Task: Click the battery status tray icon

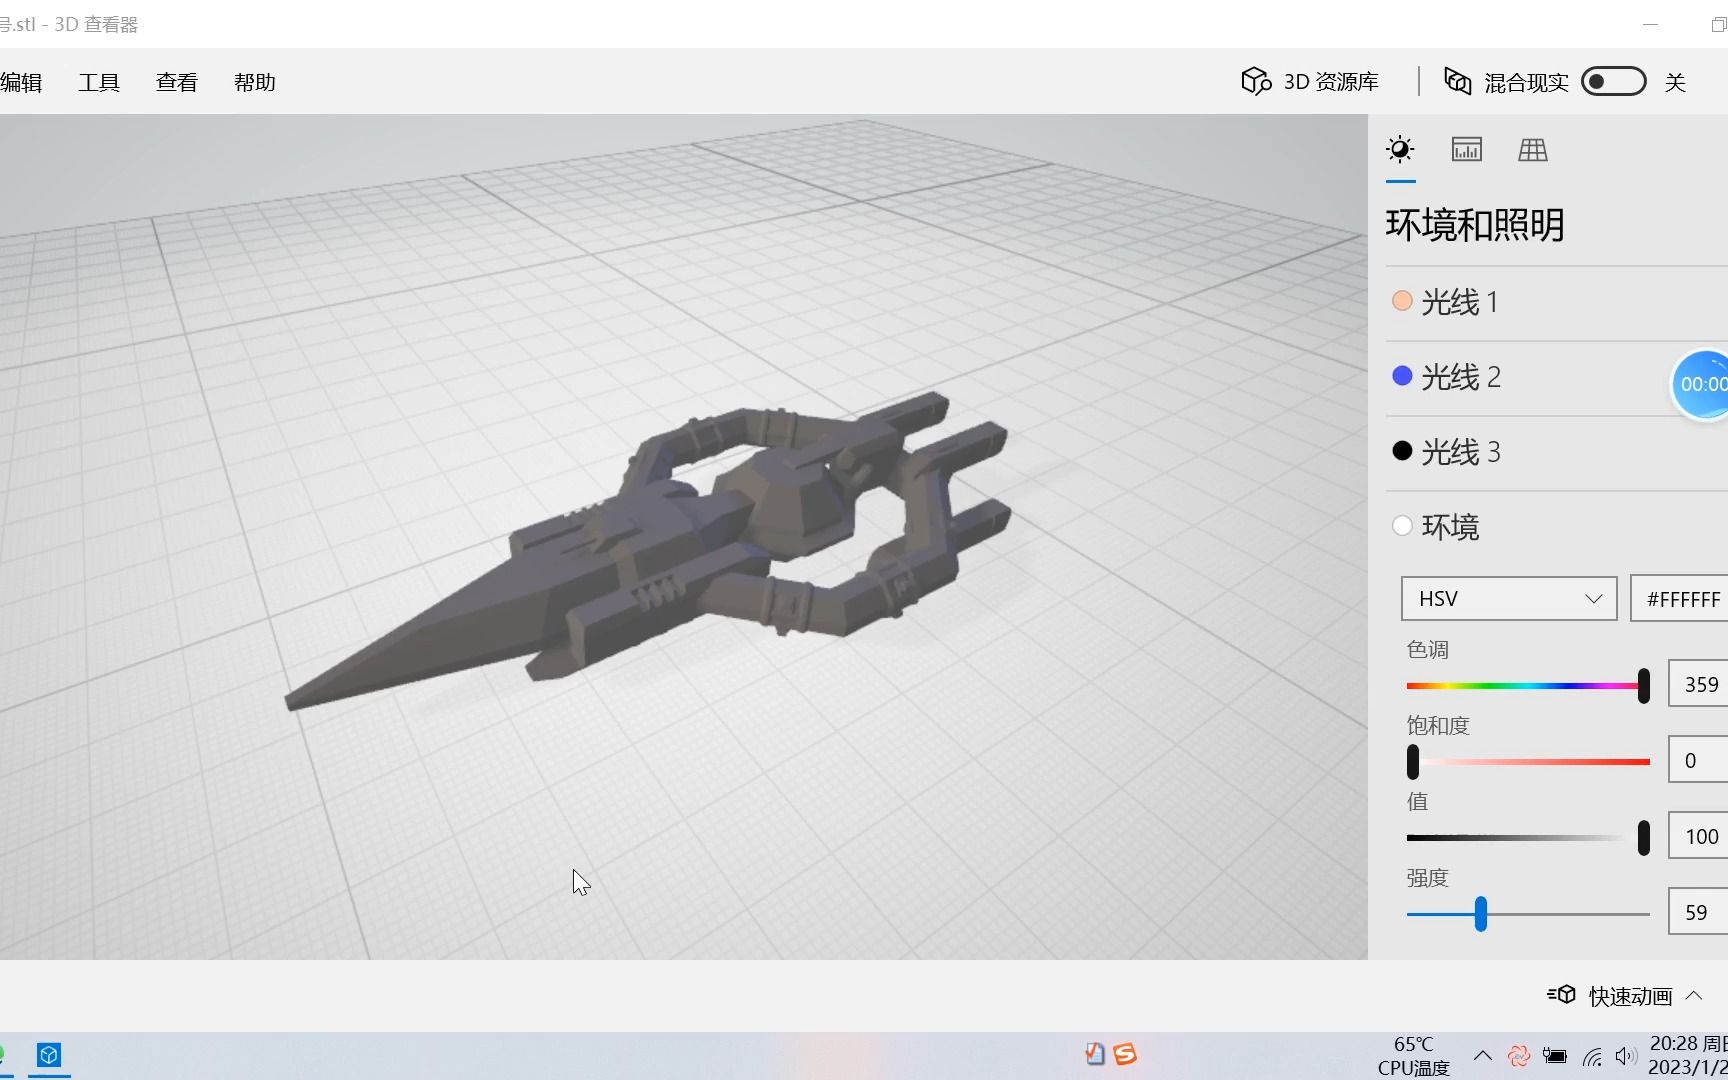Action: pyautogui.click(x=1555, y=1056)
